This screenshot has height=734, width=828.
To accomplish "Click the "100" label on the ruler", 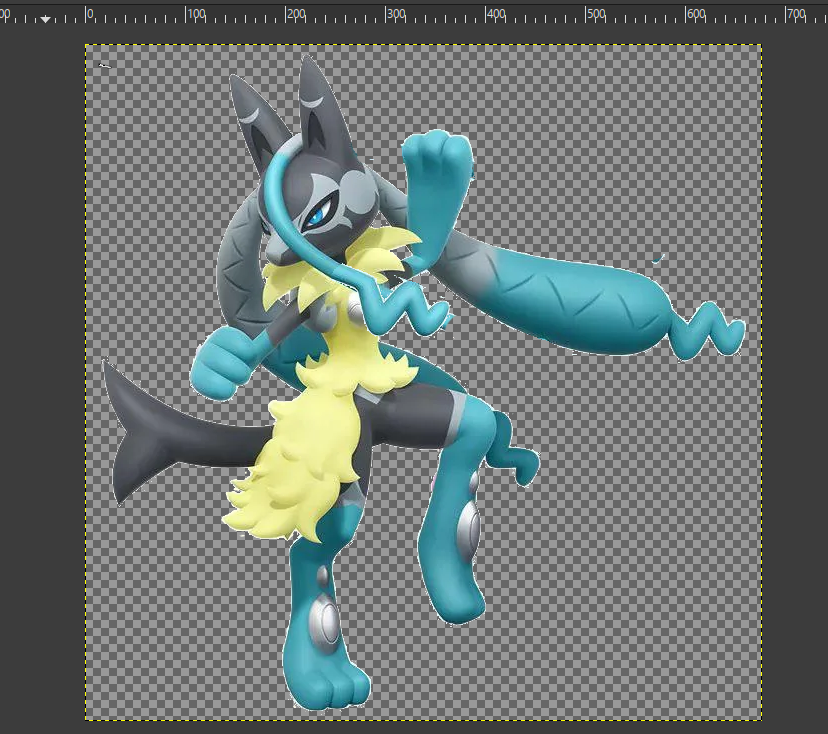I will pyautogui.click(x=196, y=14).
